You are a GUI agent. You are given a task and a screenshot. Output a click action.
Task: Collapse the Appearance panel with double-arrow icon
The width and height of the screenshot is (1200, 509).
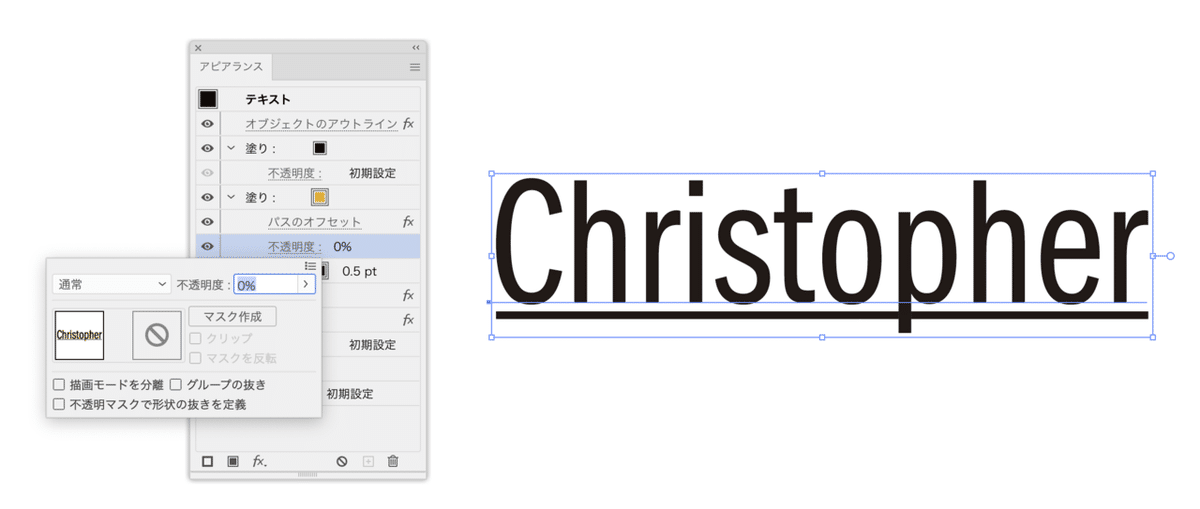point(415,47)
